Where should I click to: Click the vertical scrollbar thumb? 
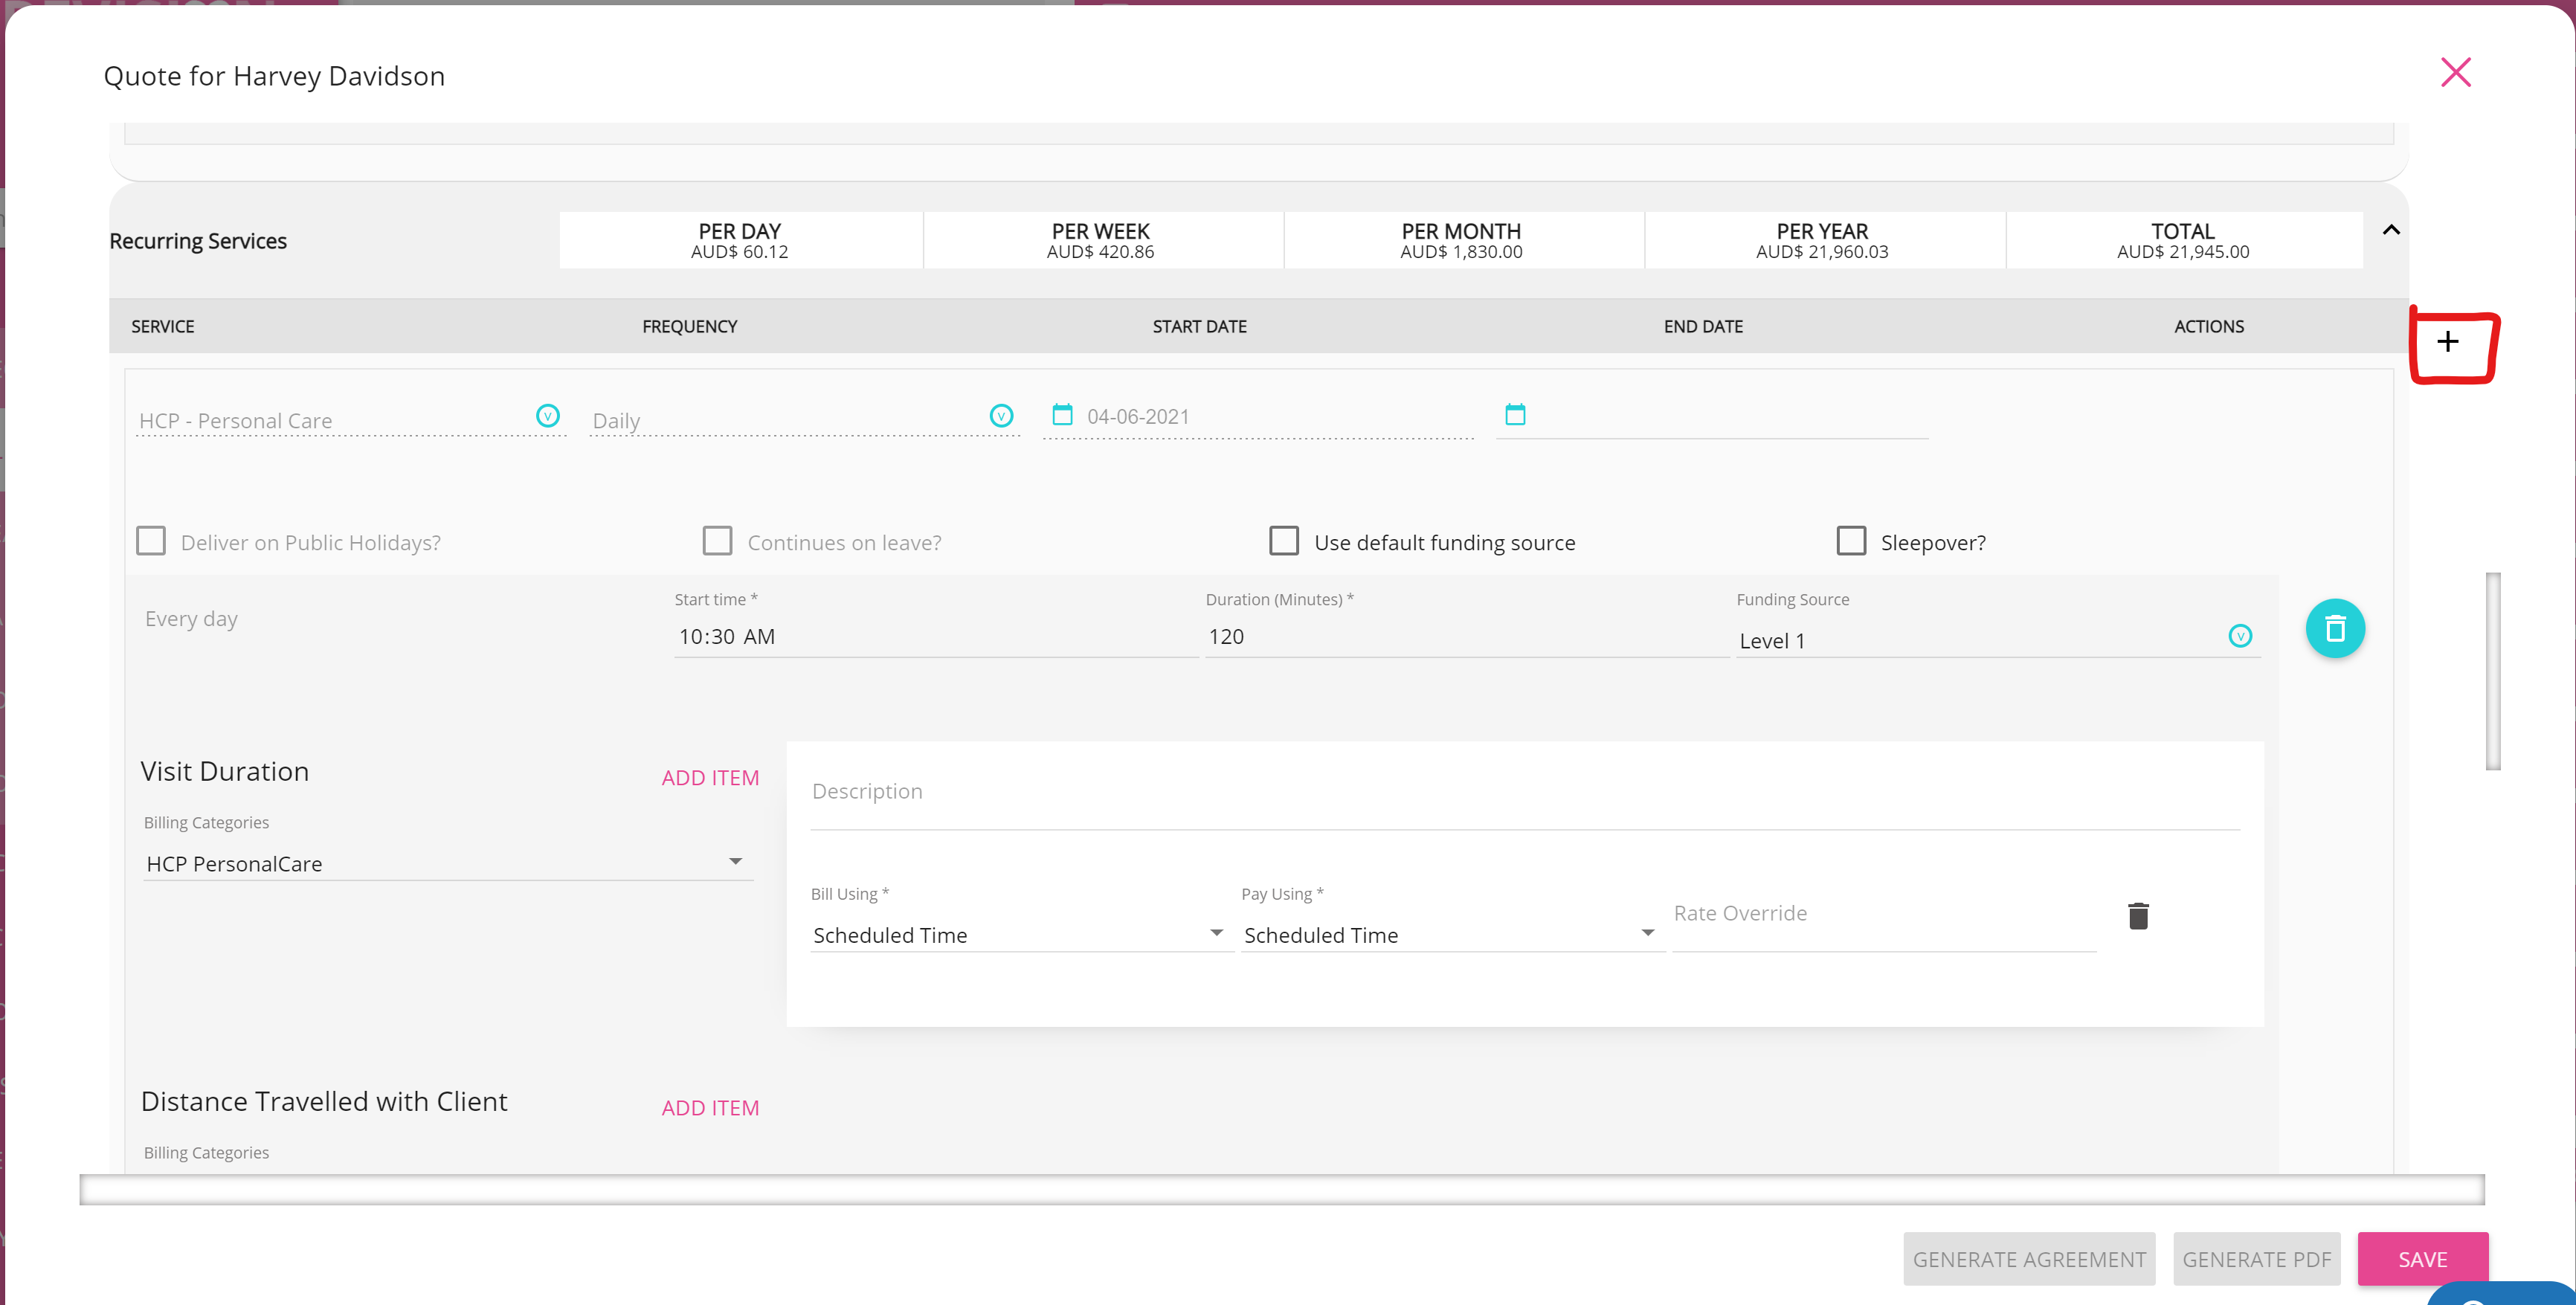click(2493, 671)
